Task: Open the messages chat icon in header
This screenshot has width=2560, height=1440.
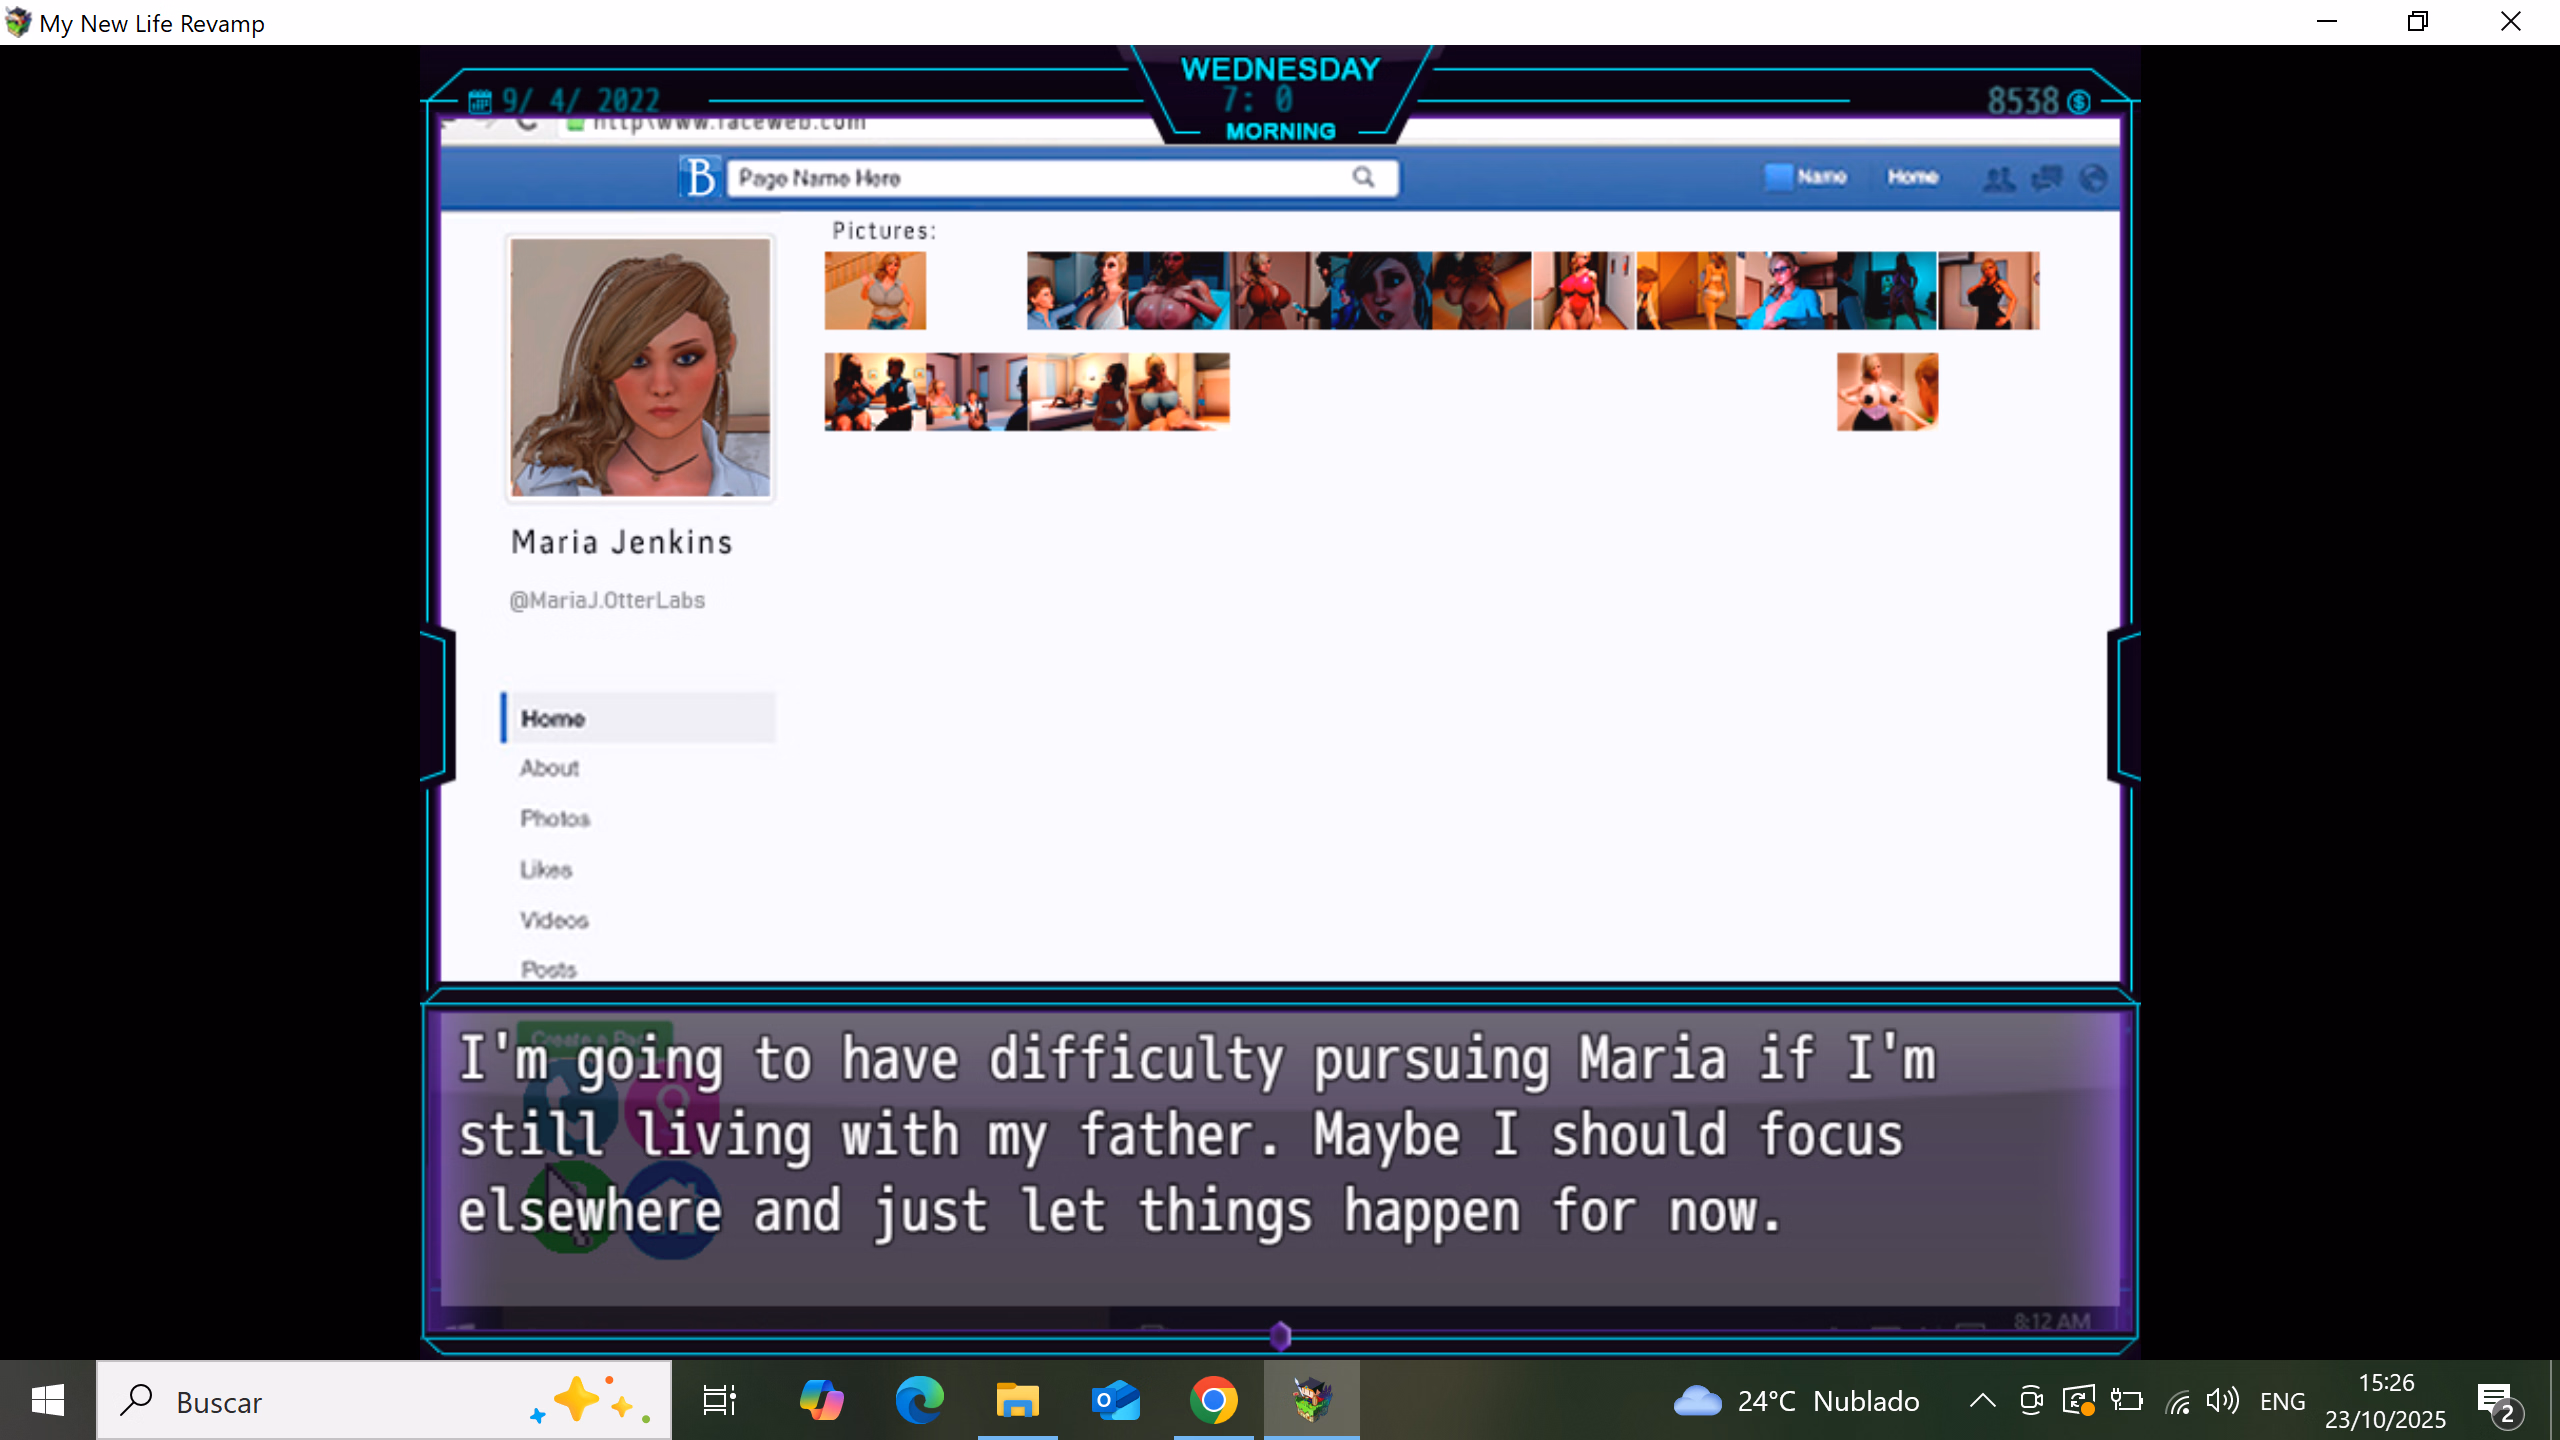Action: click(x=2046, y=178)
